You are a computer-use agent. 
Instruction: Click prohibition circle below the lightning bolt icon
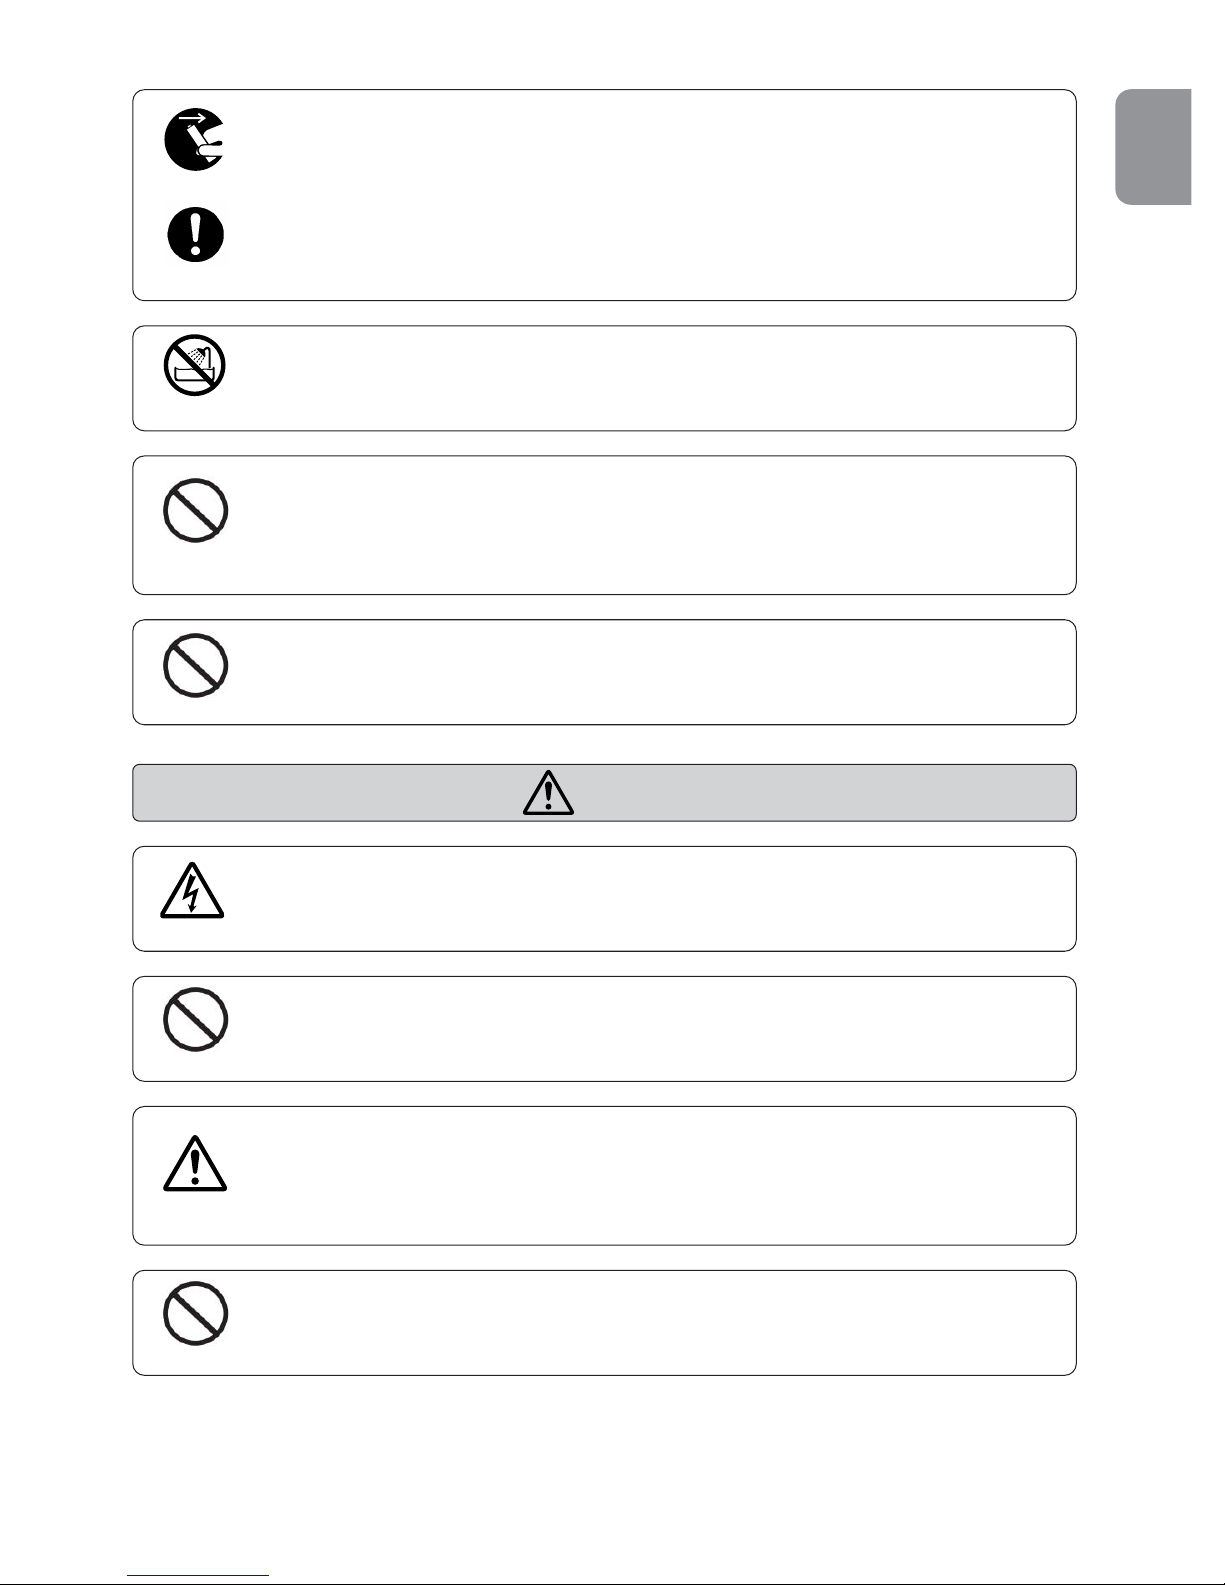(x=195, y=1020)
